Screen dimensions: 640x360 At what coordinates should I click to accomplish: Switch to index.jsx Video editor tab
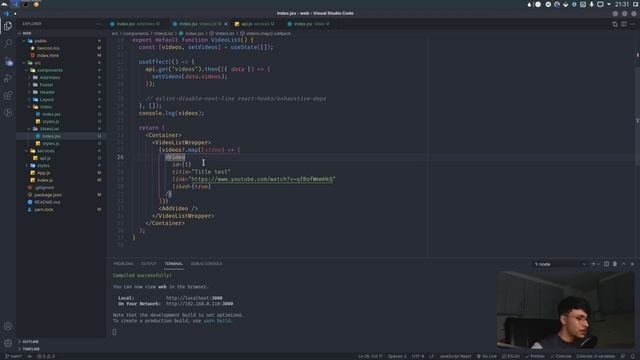[310, 24]
